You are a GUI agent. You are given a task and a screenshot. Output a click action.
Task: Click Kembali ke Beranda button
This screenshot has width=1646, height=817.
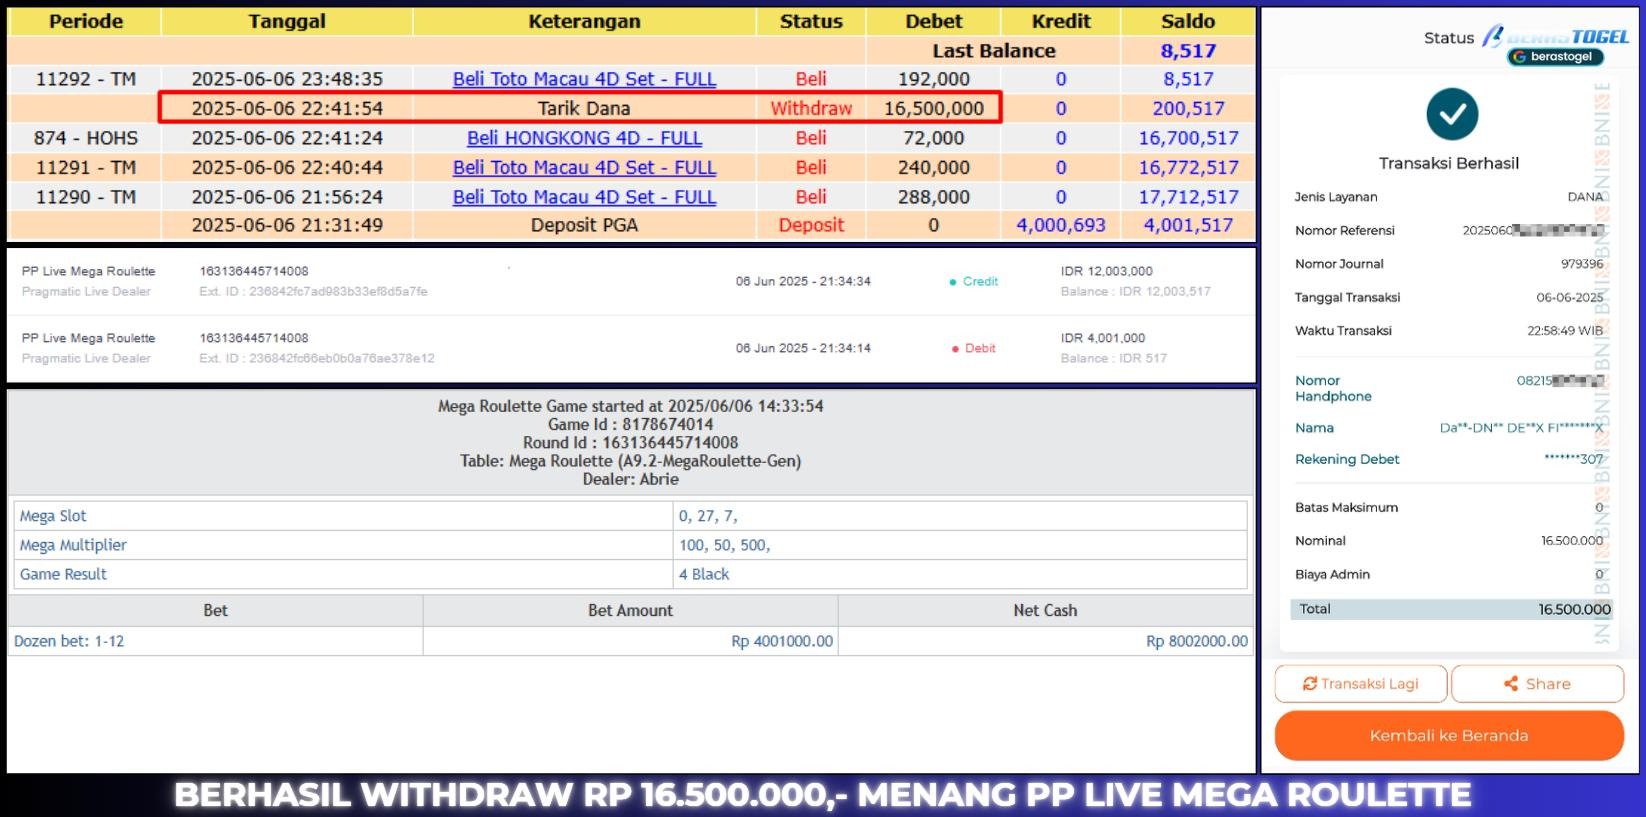tap(1449, 736)
